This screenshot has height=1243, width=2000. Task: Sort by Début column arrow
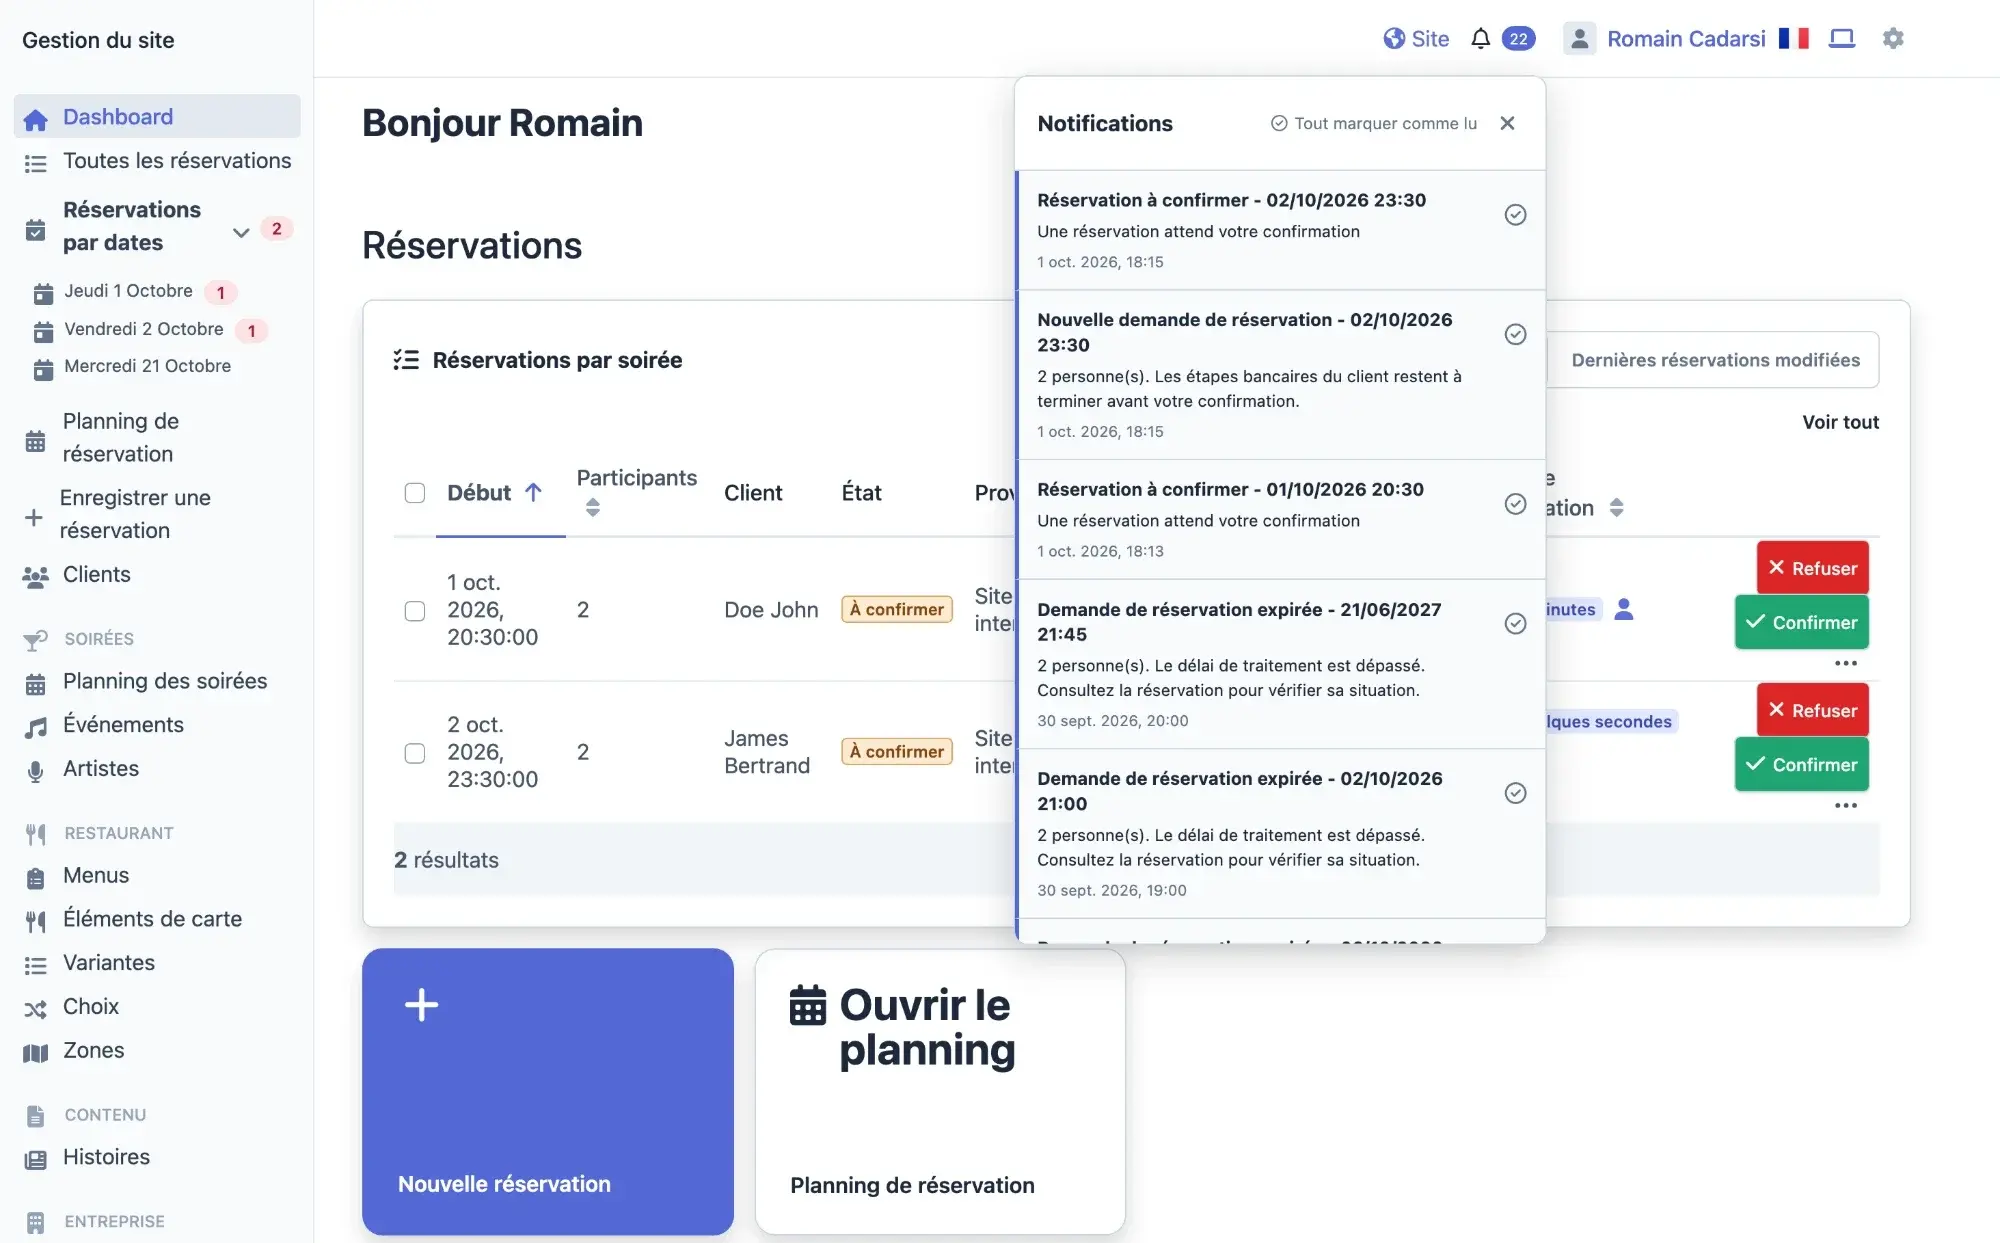pyautogui.click(x=533, y=492)
